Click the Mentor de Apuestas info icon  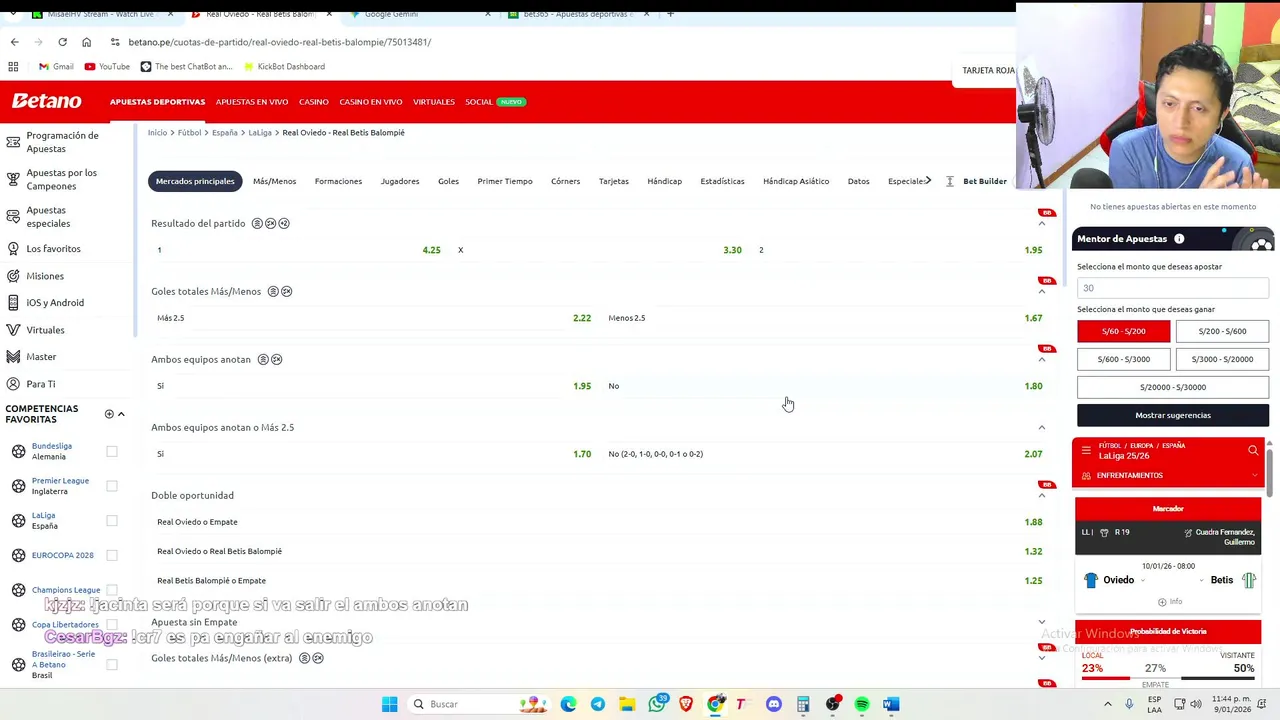pyautogui.click(x=1179, y=239)
